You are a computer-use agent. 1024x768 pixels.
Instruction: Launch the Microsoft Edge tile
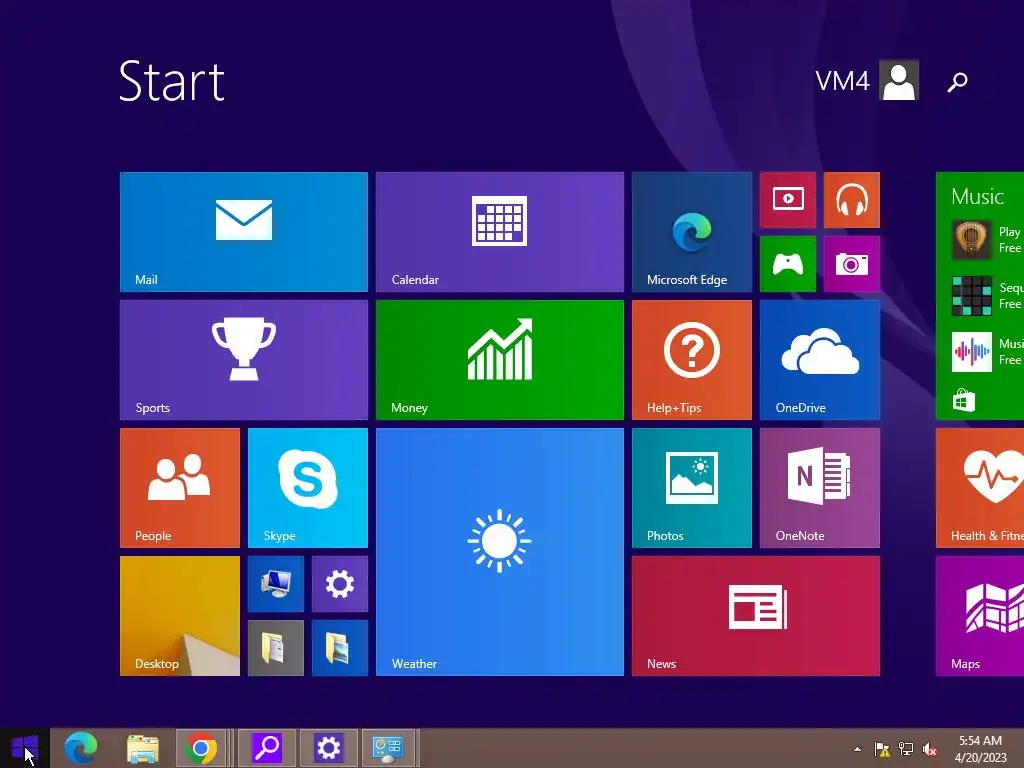click(x=692, y=232)
